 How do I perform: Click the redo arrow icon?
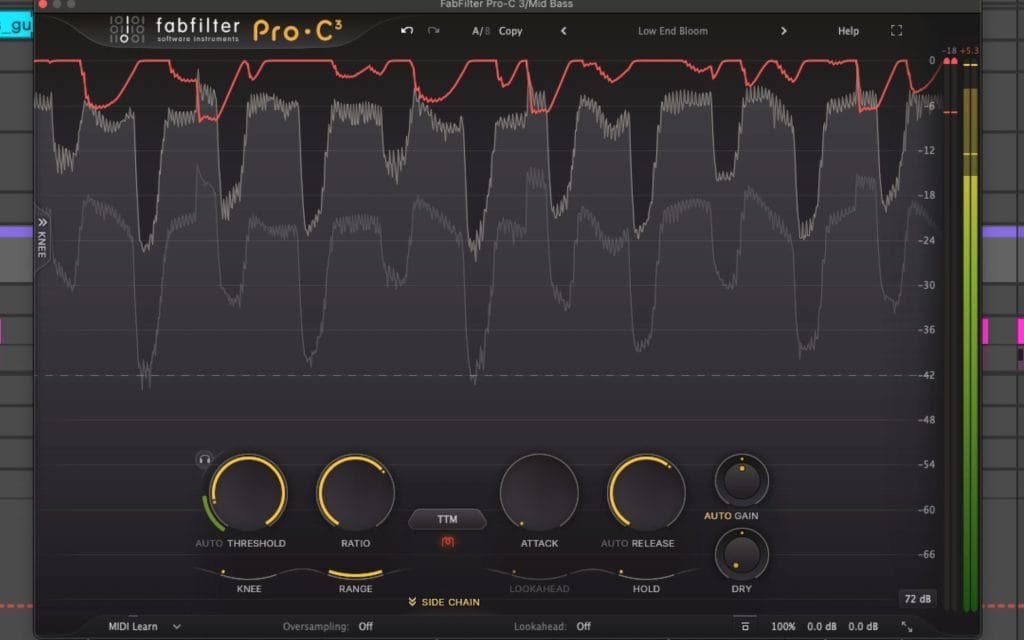click(433, 31)
